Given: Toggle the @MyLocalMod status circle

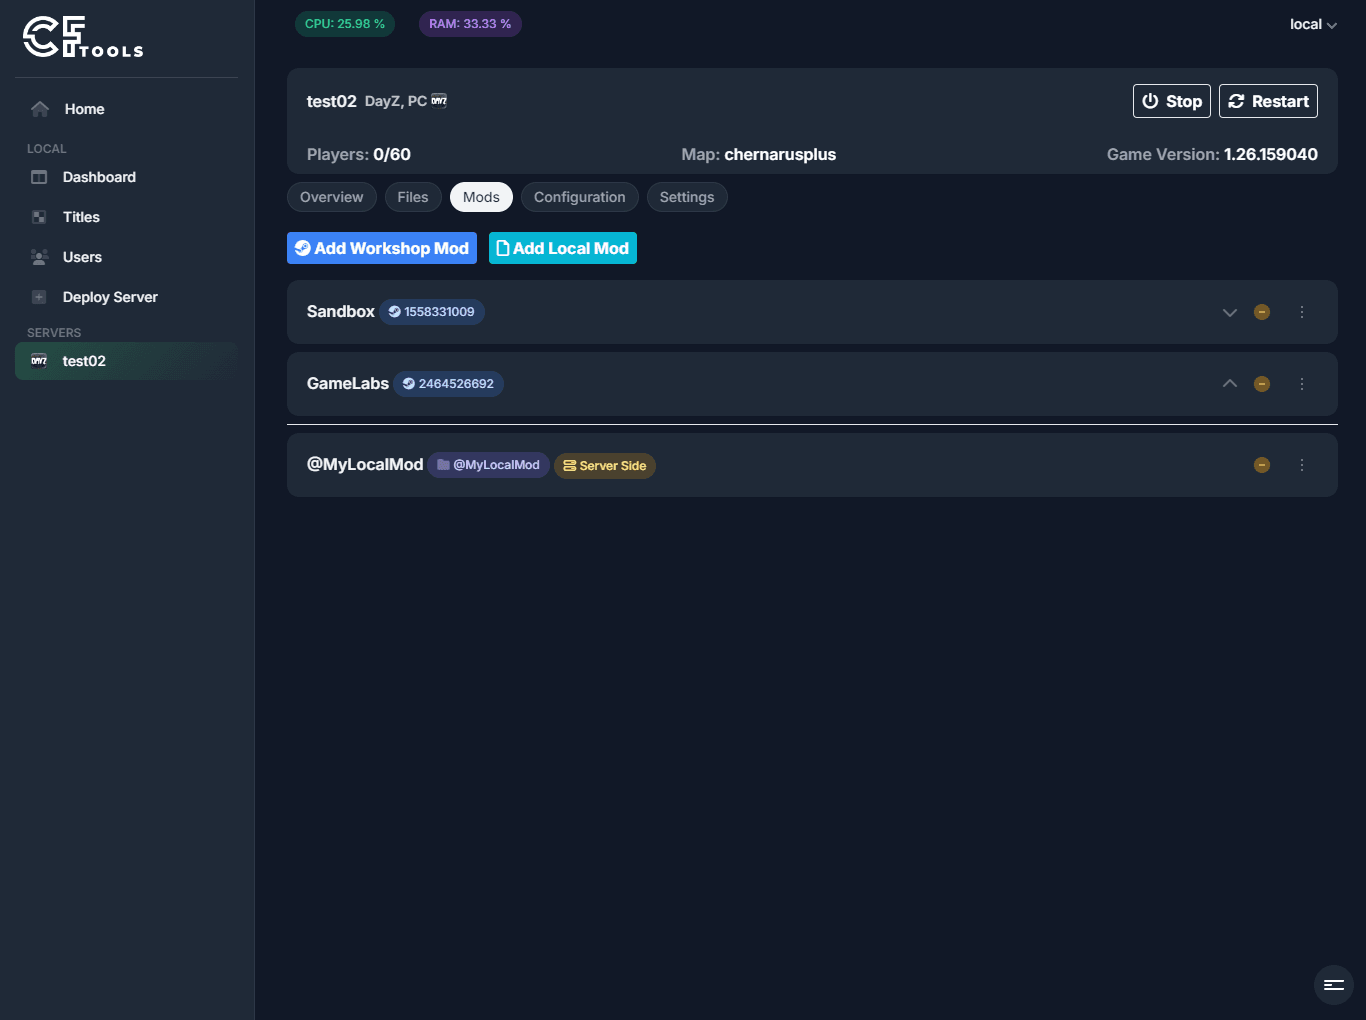Looking at the screenshot, I should (1262, 465).
